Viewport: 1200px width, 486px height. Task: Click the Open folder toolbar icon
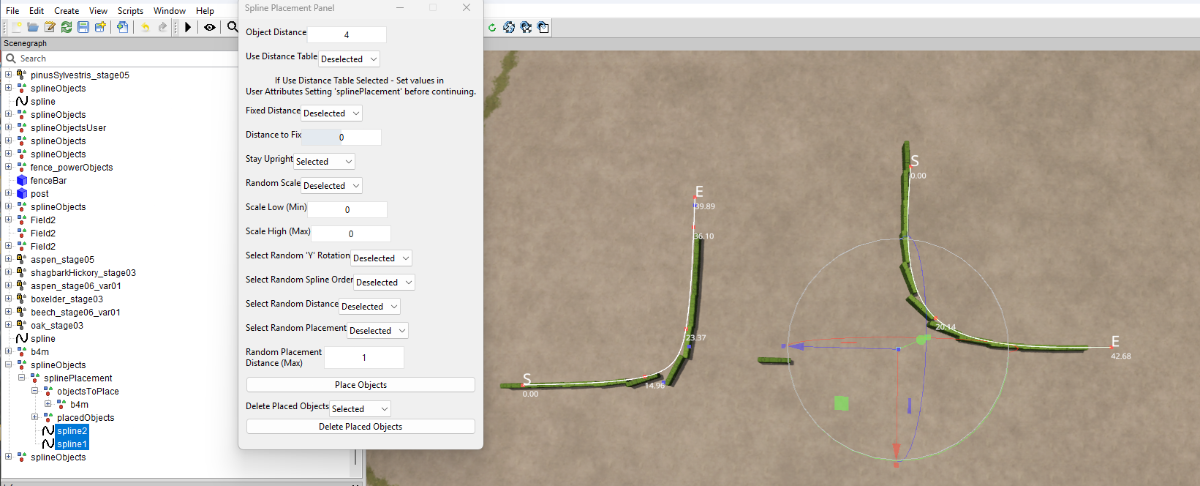(33, 27)
